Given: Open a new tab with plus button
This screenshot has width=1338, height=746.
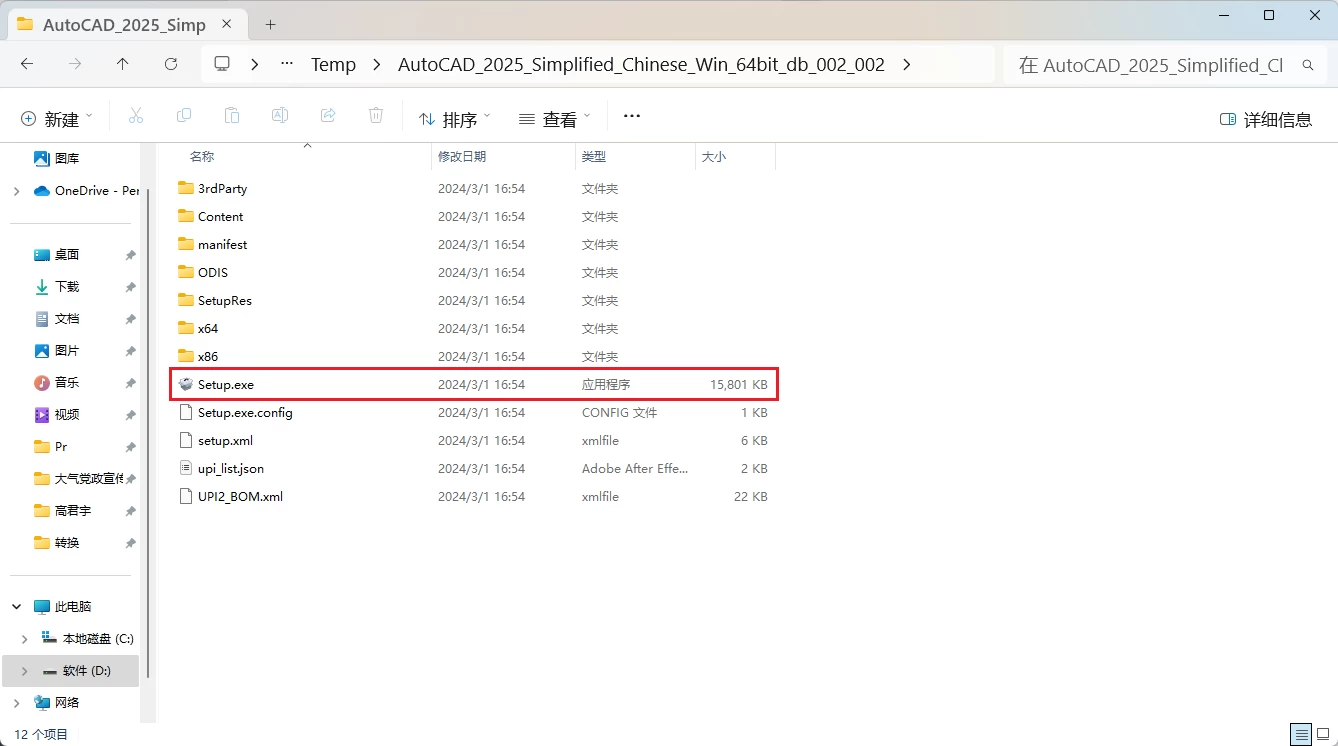Looking at the screenshot, I should pos(270,25).
